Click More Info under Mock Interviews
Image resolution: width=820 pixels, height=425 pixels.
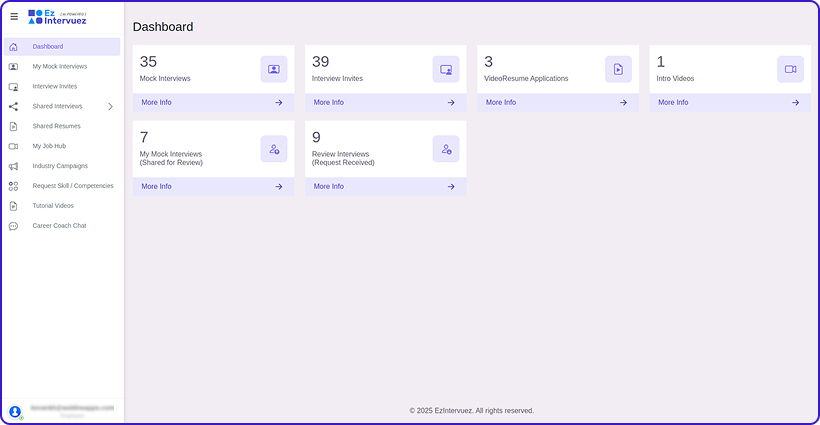coord(157,102)
